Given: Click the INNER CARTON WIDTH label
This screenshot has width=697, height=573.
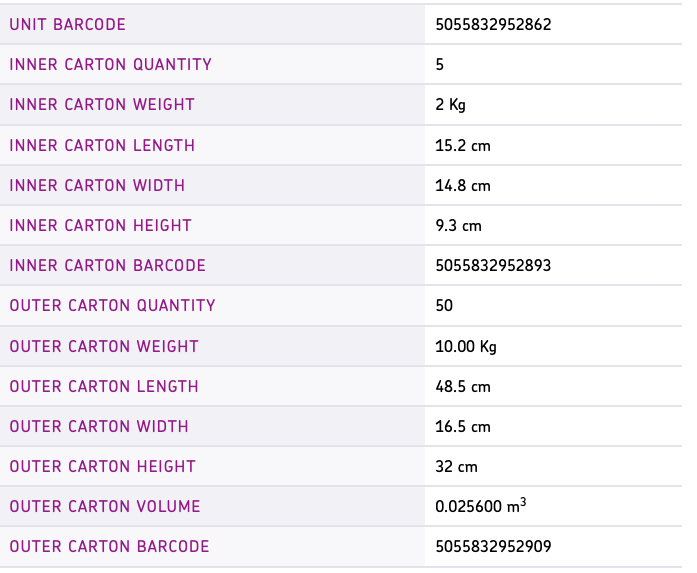Looking at the screenshot, I should [97, 185].
